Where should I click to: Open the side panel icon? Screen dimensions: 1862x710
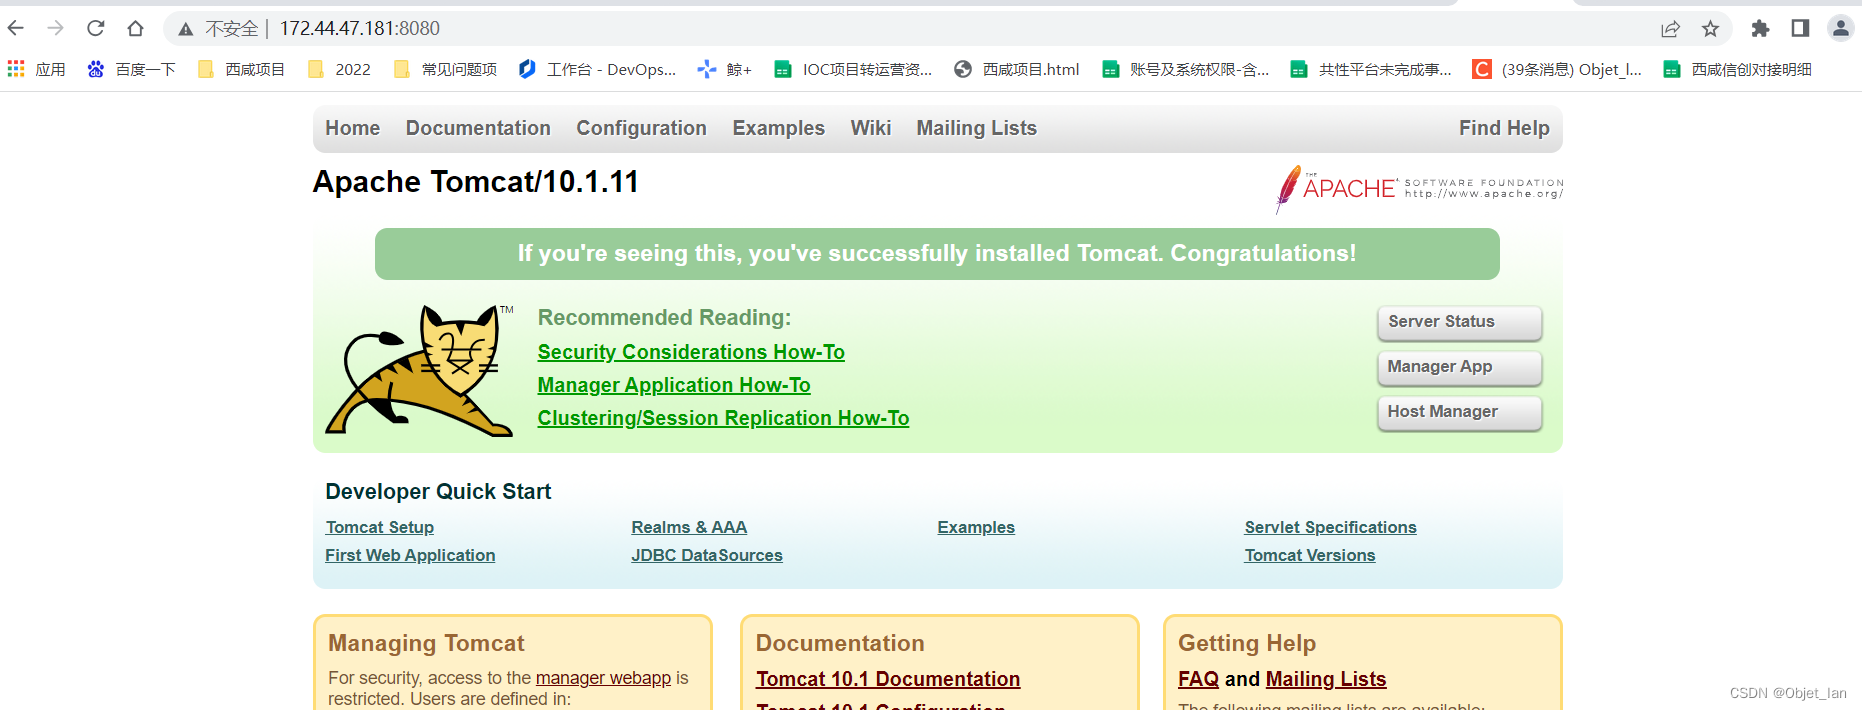click(1800, 28)
